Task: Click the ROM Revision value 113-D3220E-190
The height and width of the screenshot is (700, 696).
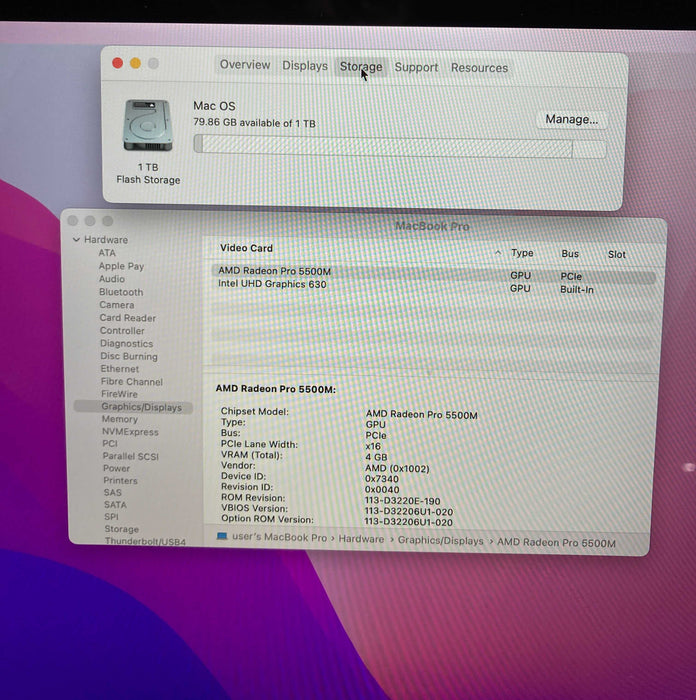Action: [x=402, y=501]
